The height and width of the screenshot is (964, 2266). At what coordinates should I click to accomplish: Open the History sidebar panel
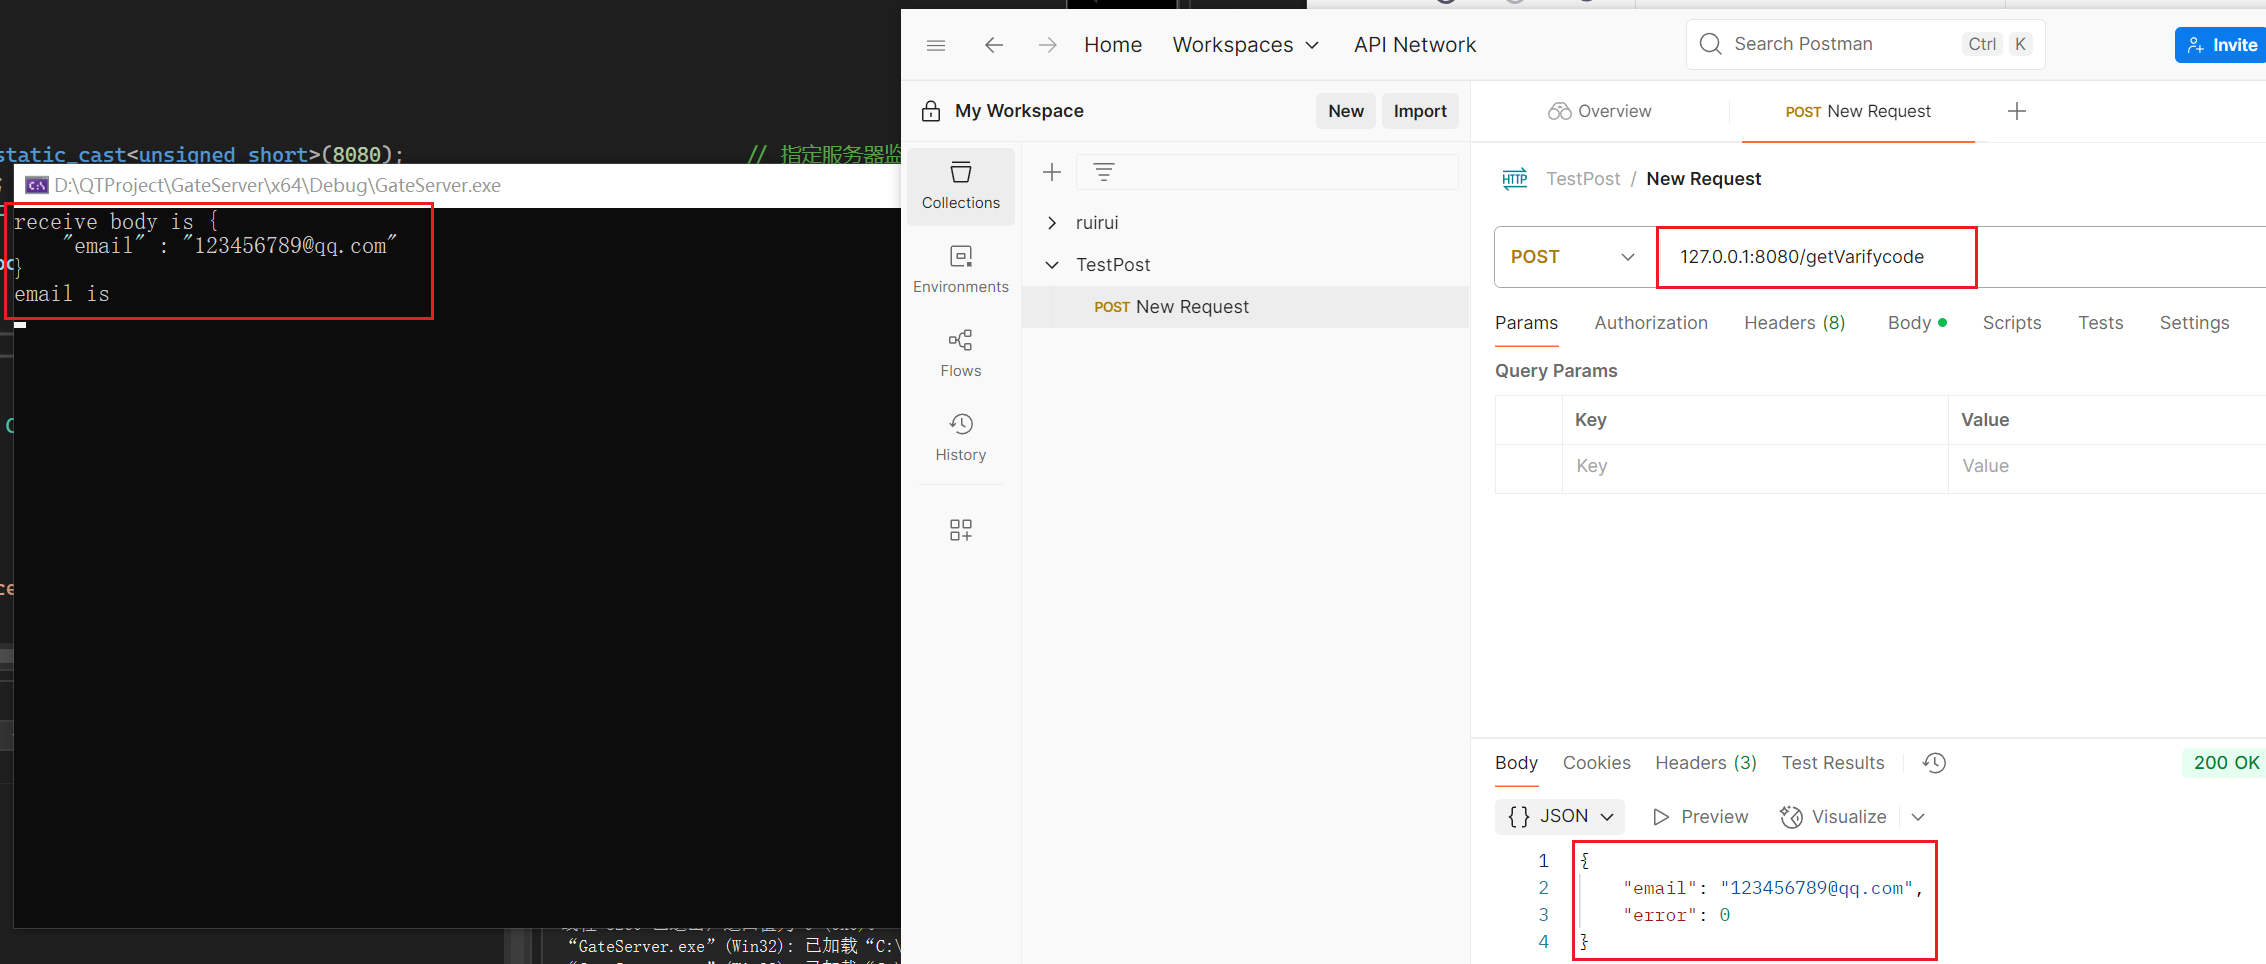(960, 438)
